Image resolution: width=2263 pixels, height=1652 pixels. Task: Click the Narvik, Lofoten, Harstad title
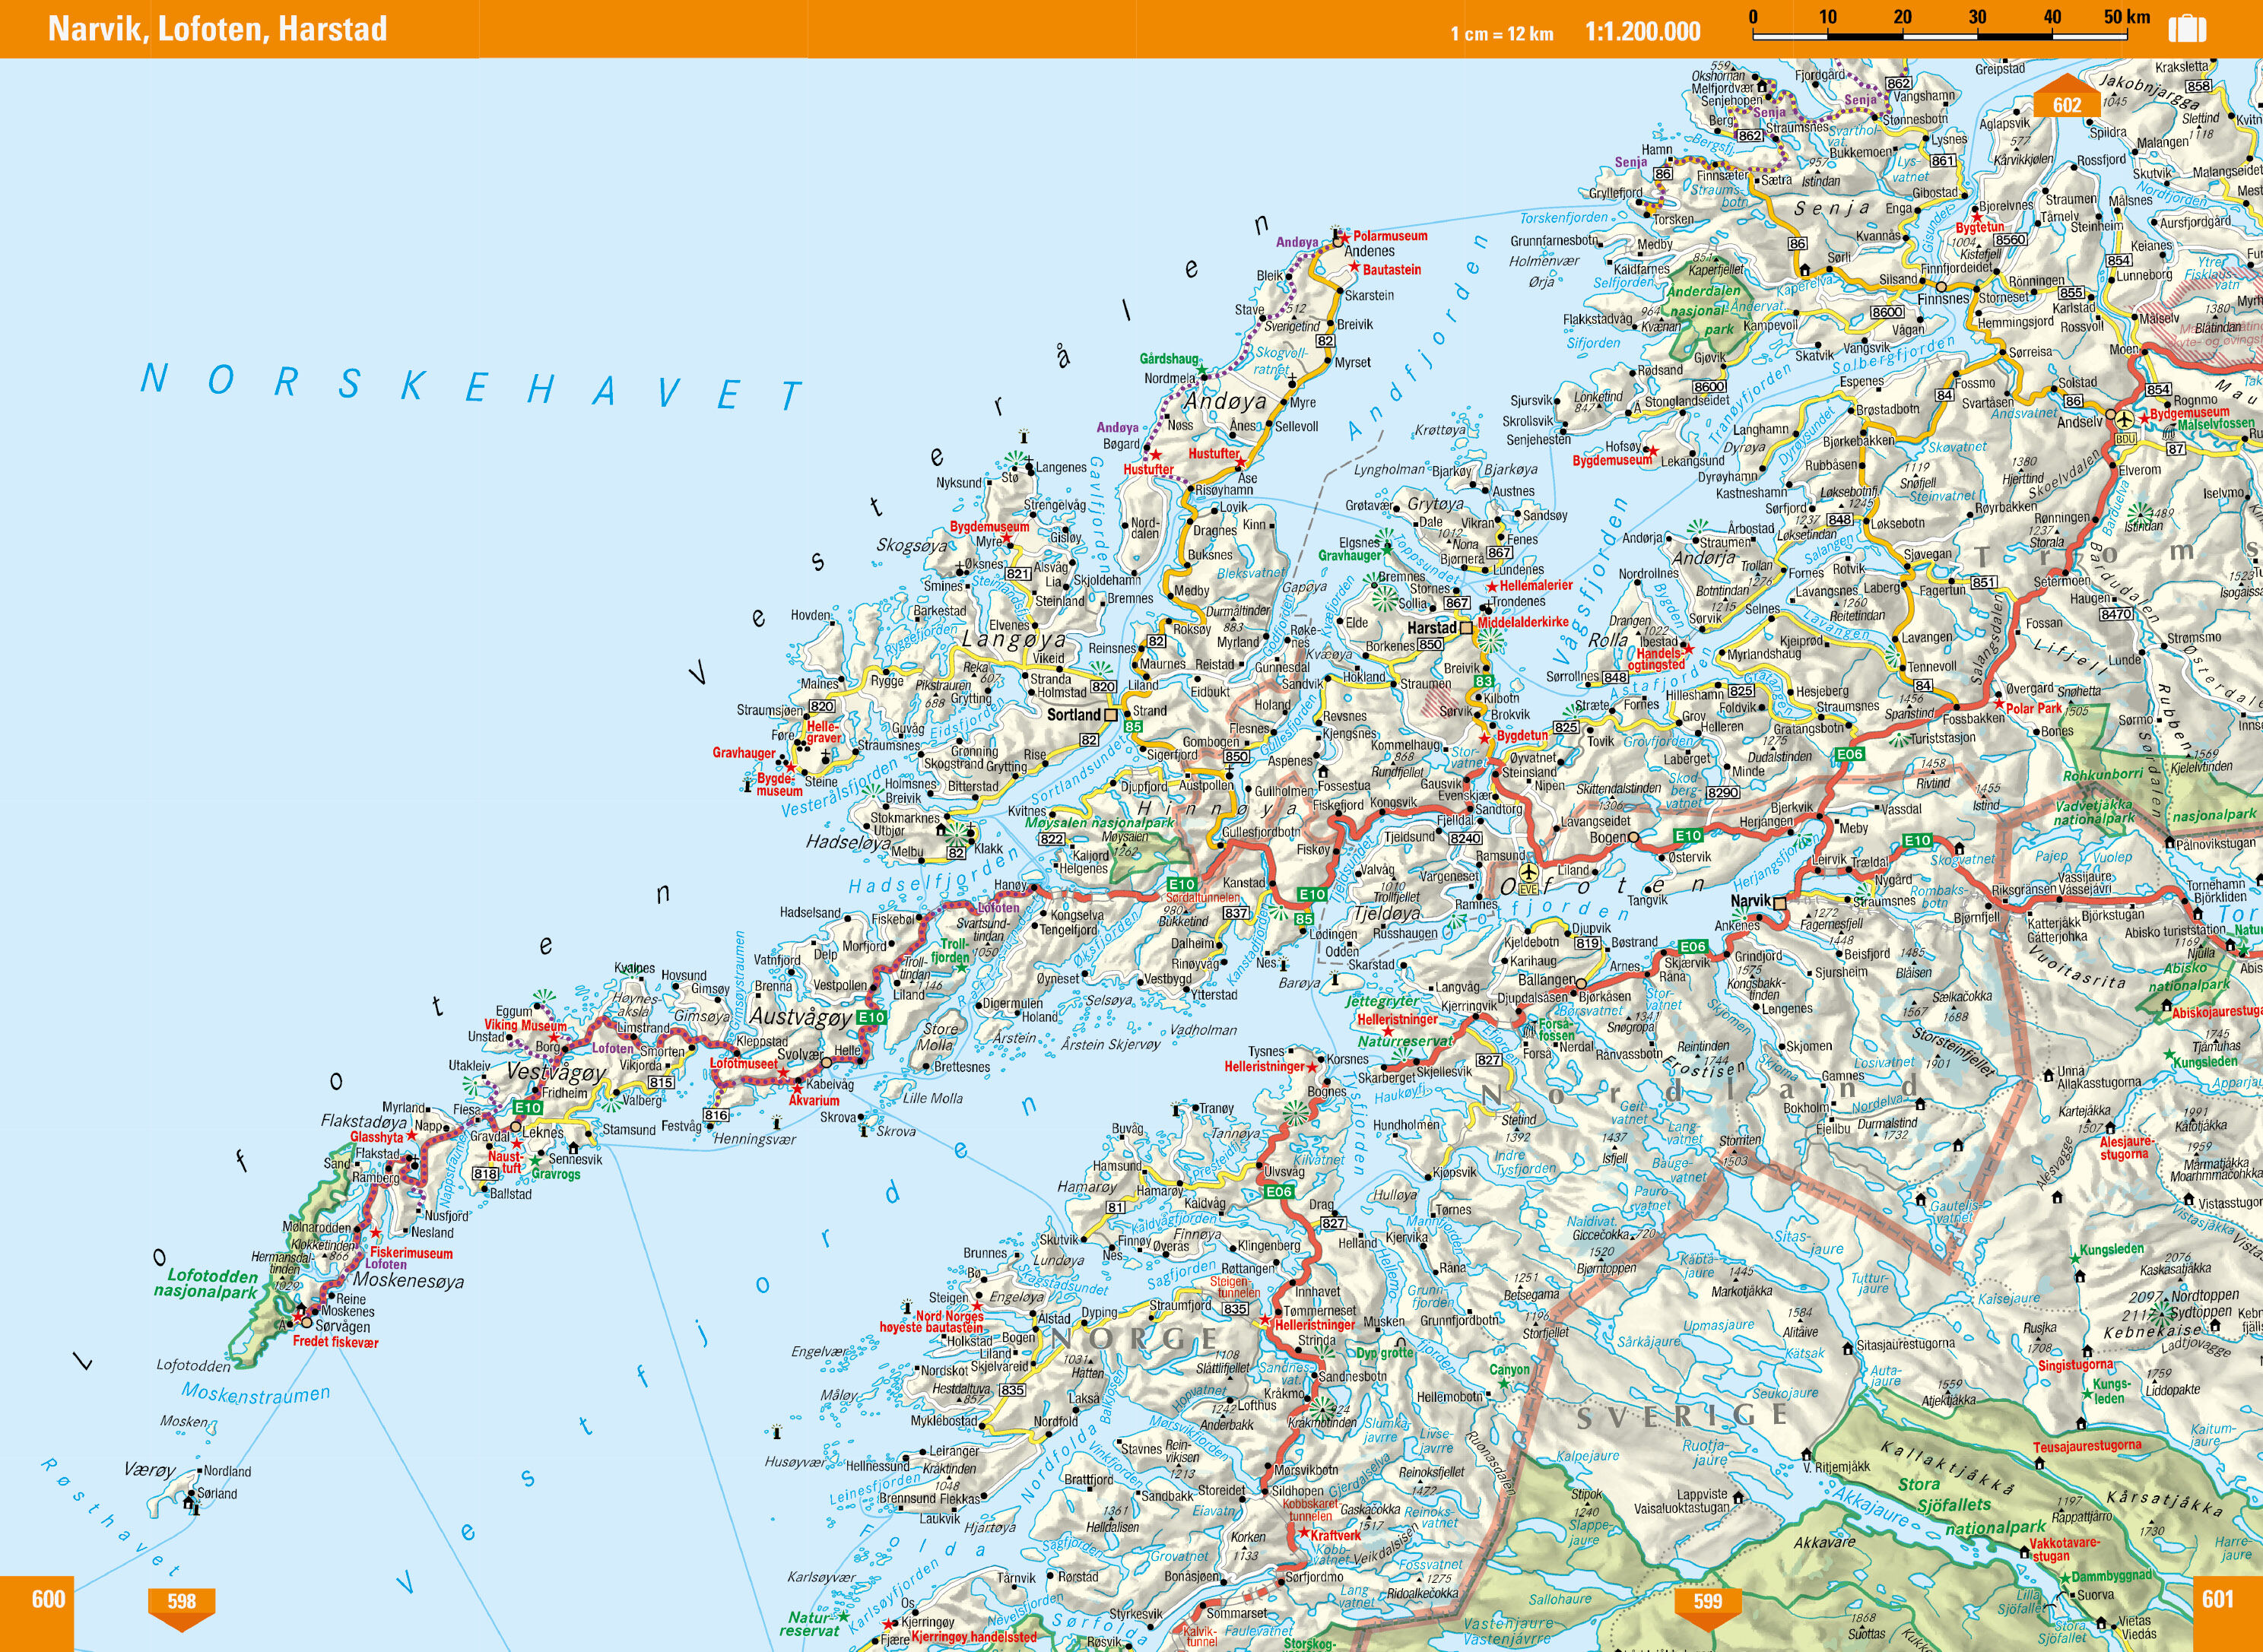tap(217, 29)
